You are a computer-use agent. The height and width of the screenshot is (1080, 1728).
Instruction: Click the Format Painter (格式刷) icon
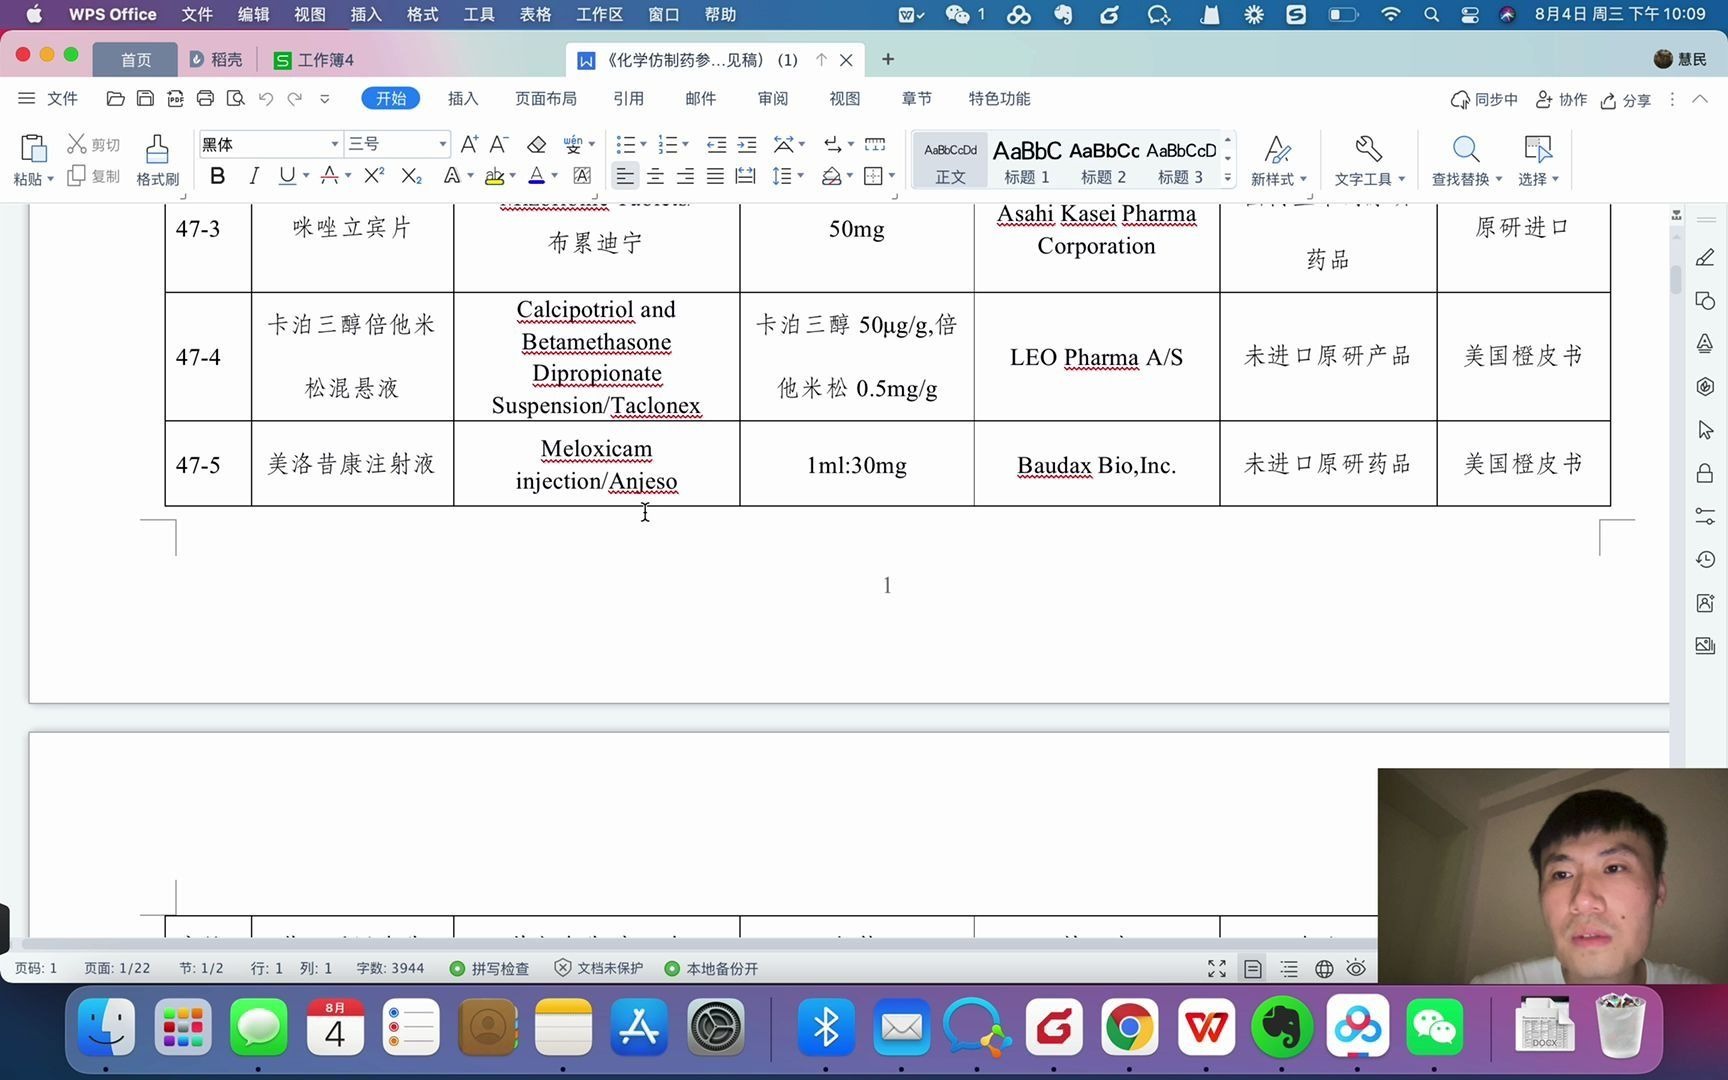click(x=157, y=149)
